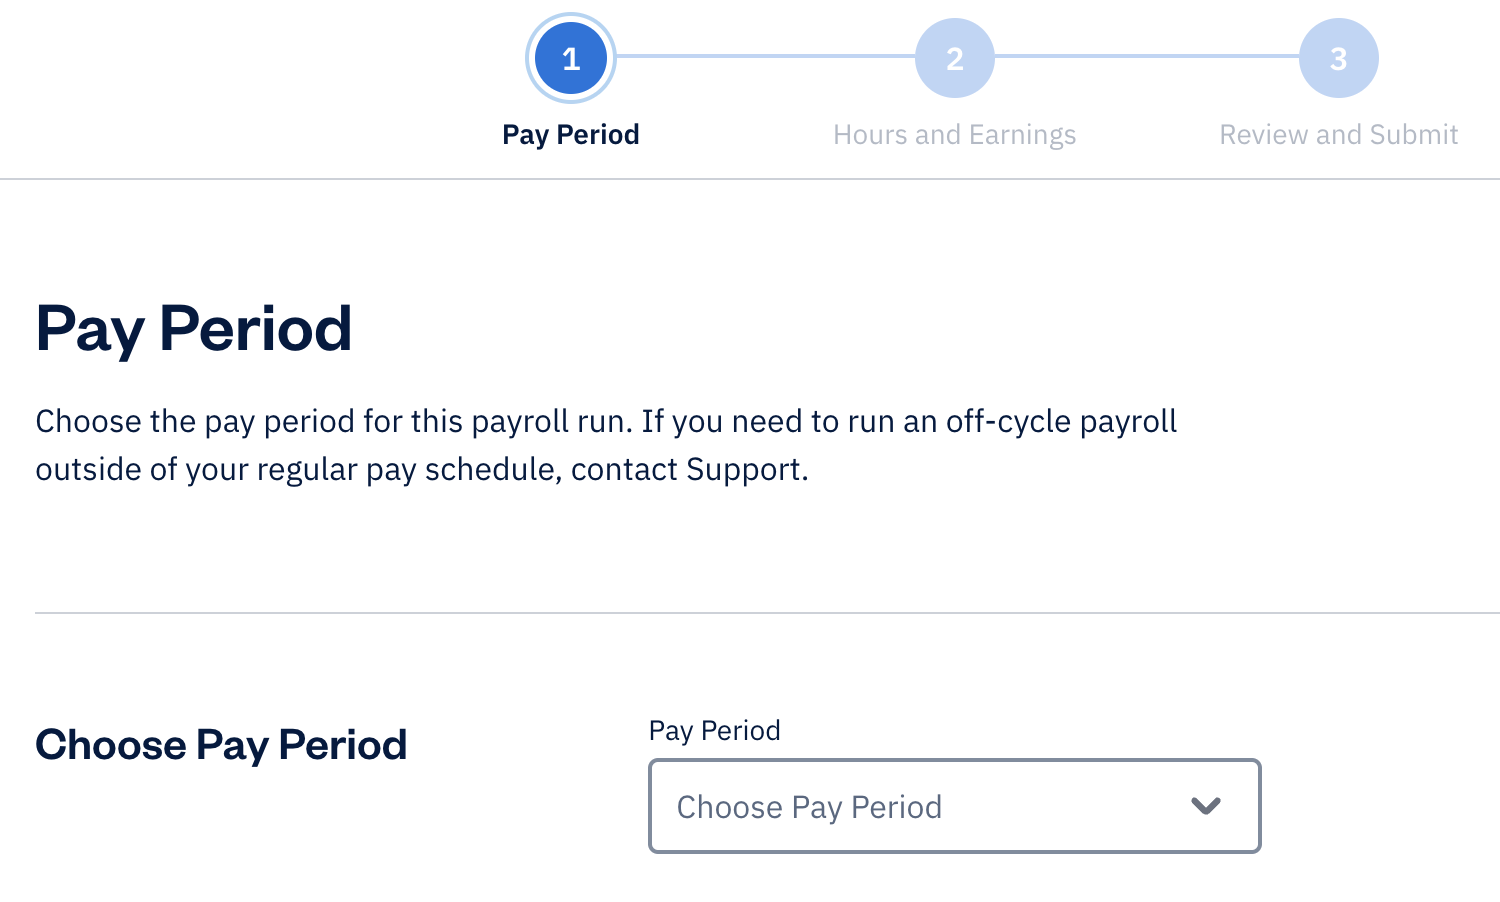This screenshot has height=902, width=1500.
Task: Click the large Pay Period page heading
Action: [194, 329]
